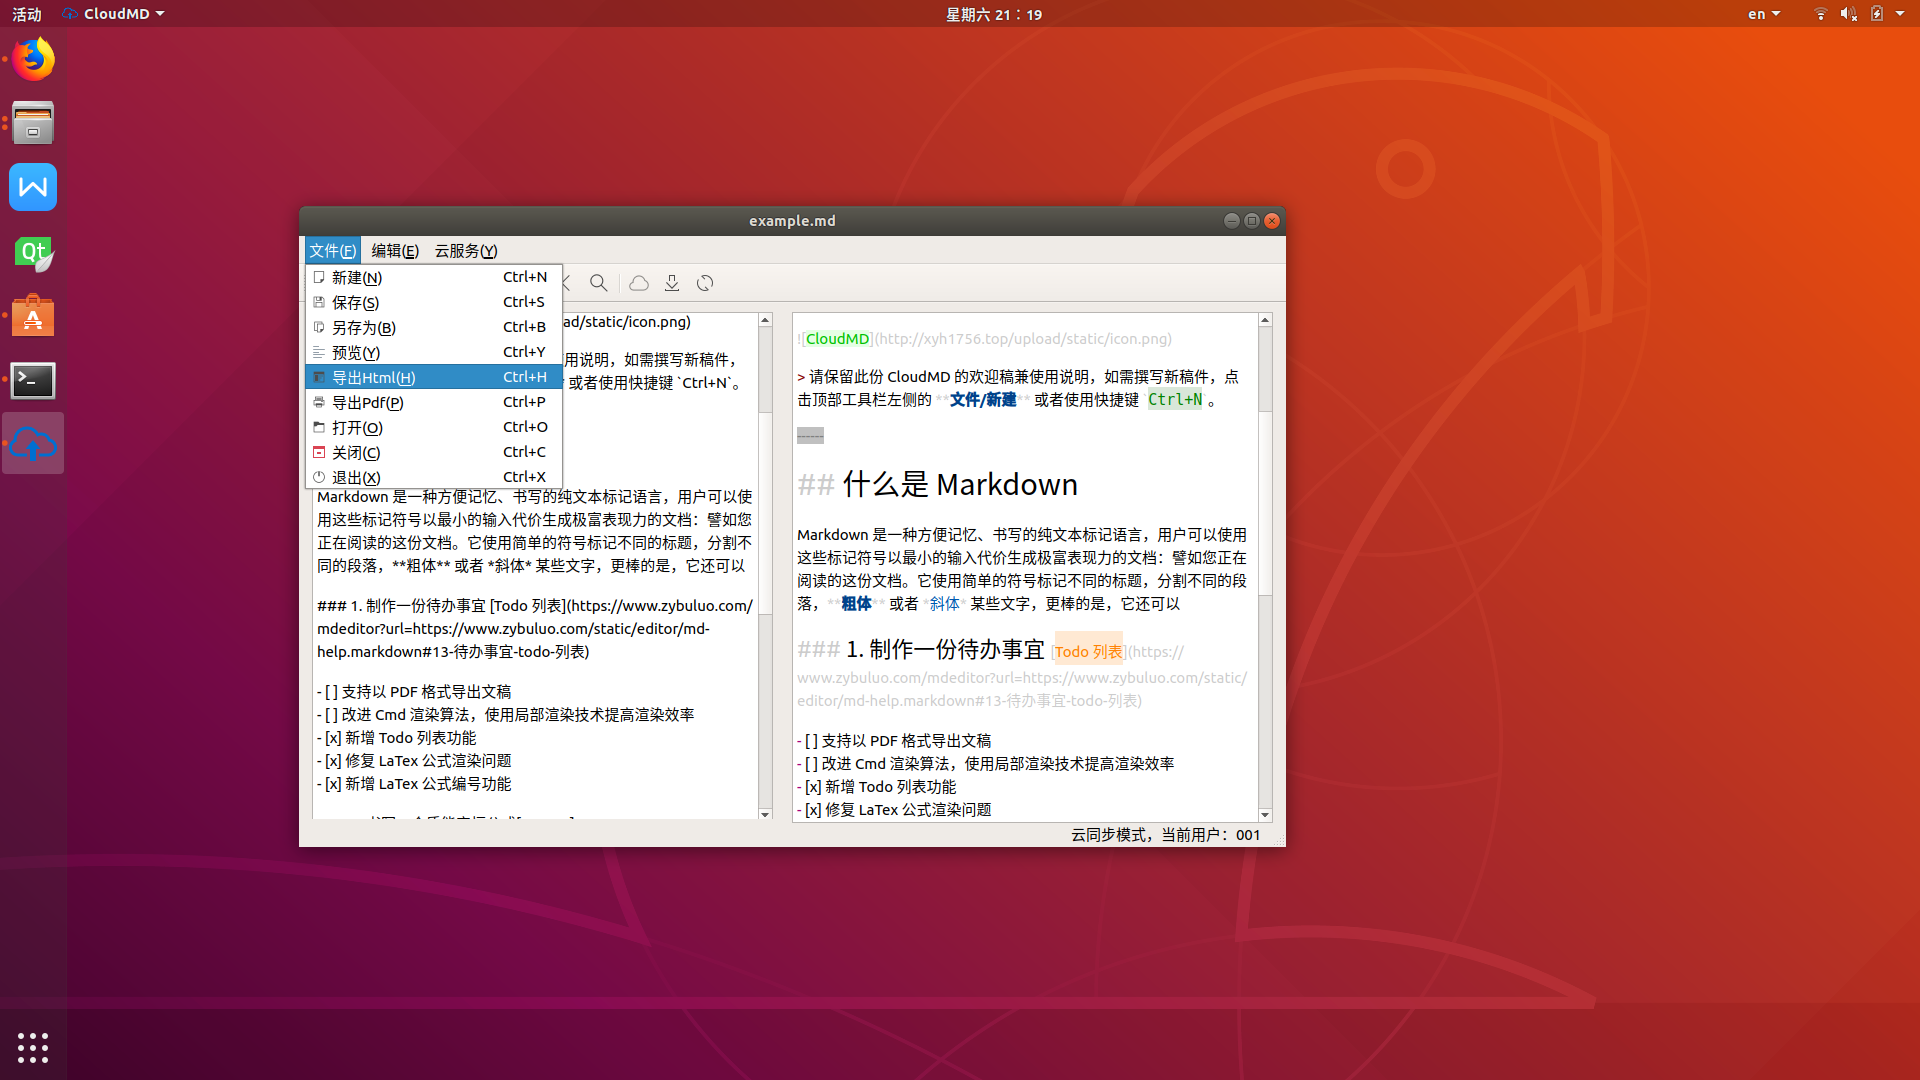Open the search (magnifier) toolbar icon
Image resolution: width=1920 pixels, height=1080 pixels.
pos(598,283)
